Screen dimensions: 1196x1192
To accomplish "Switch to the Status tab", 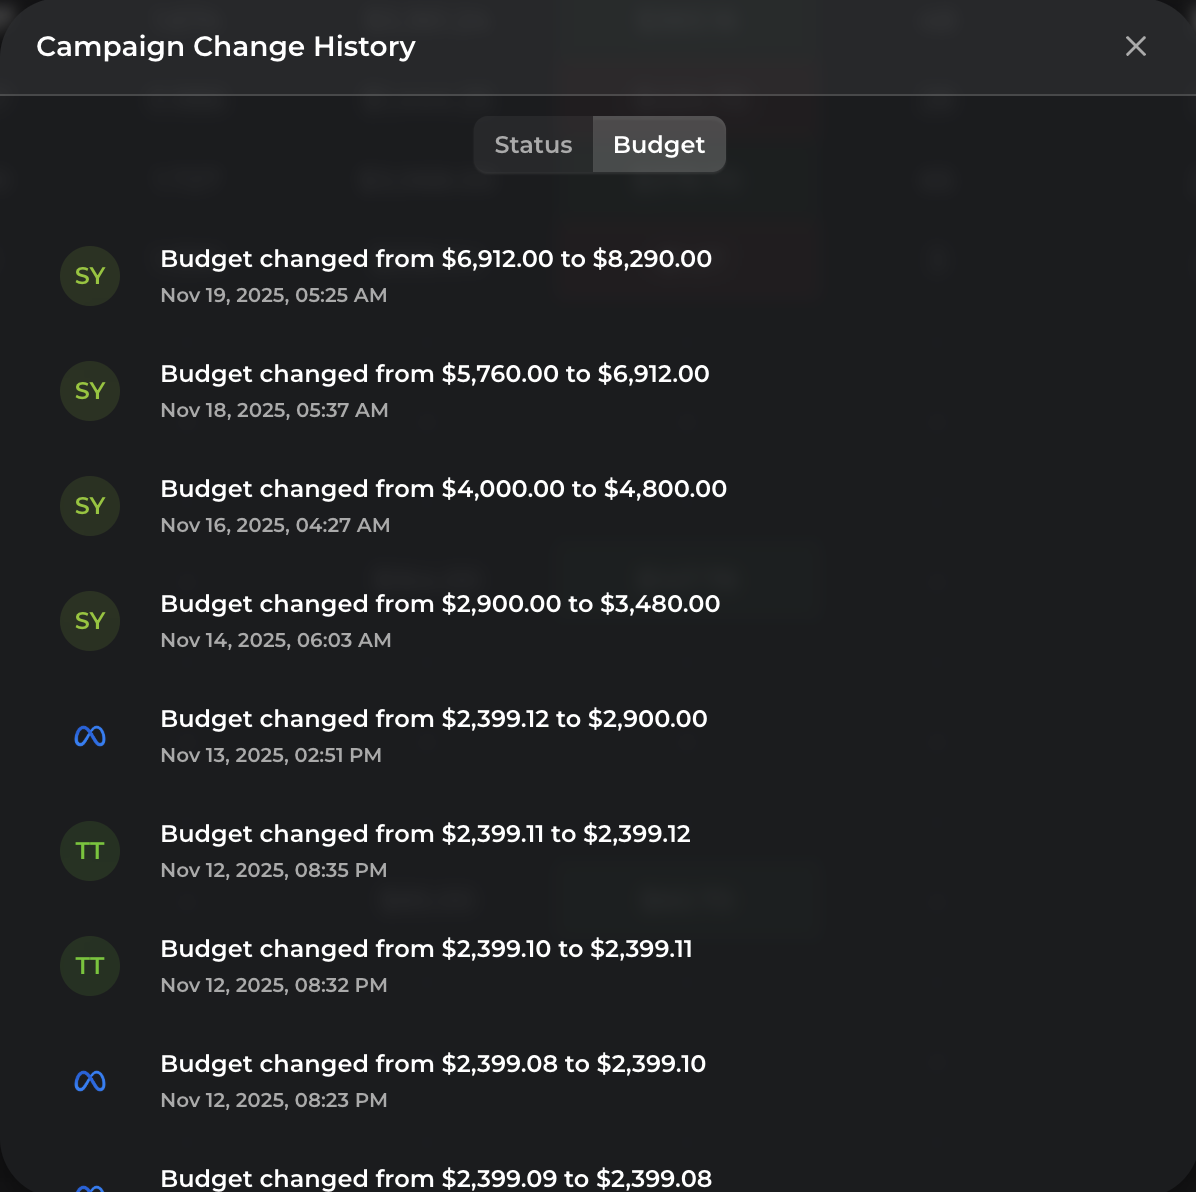I will [533, 144].
